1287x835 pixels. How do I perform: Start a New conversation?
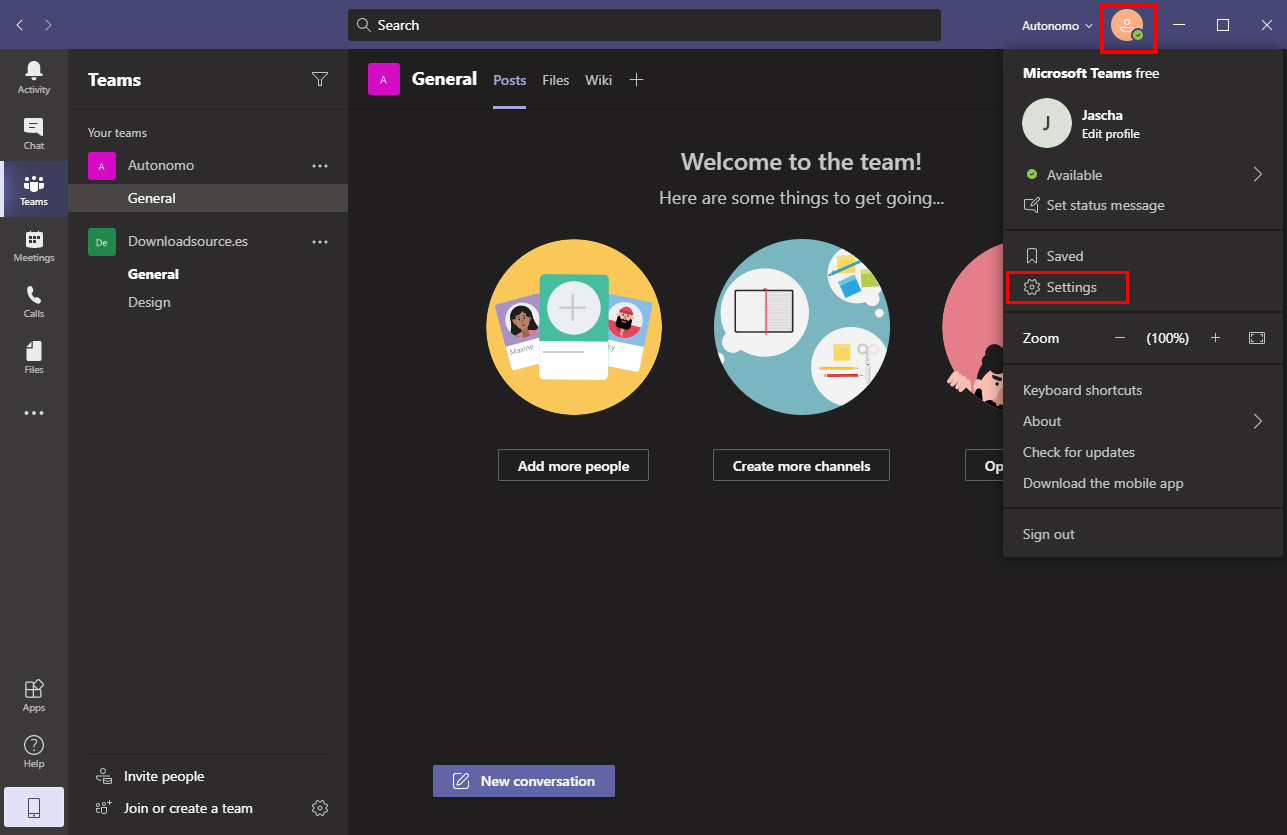[x=524, y=781]
